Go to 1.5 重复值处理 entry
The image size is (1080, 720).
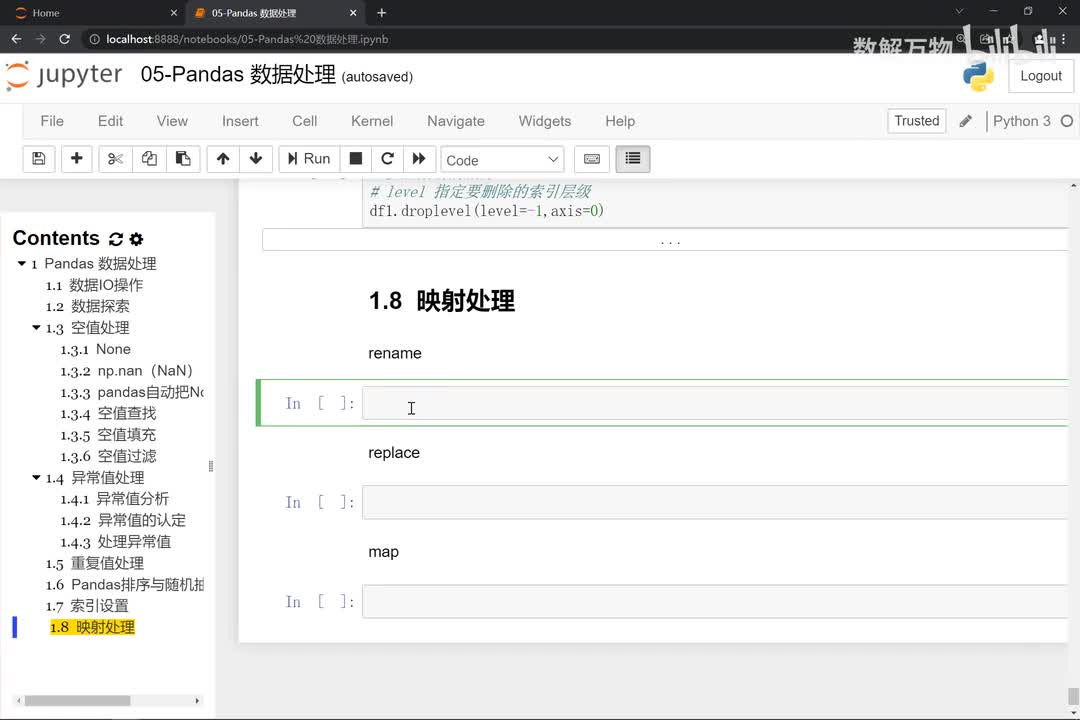(x=94, y=563)
